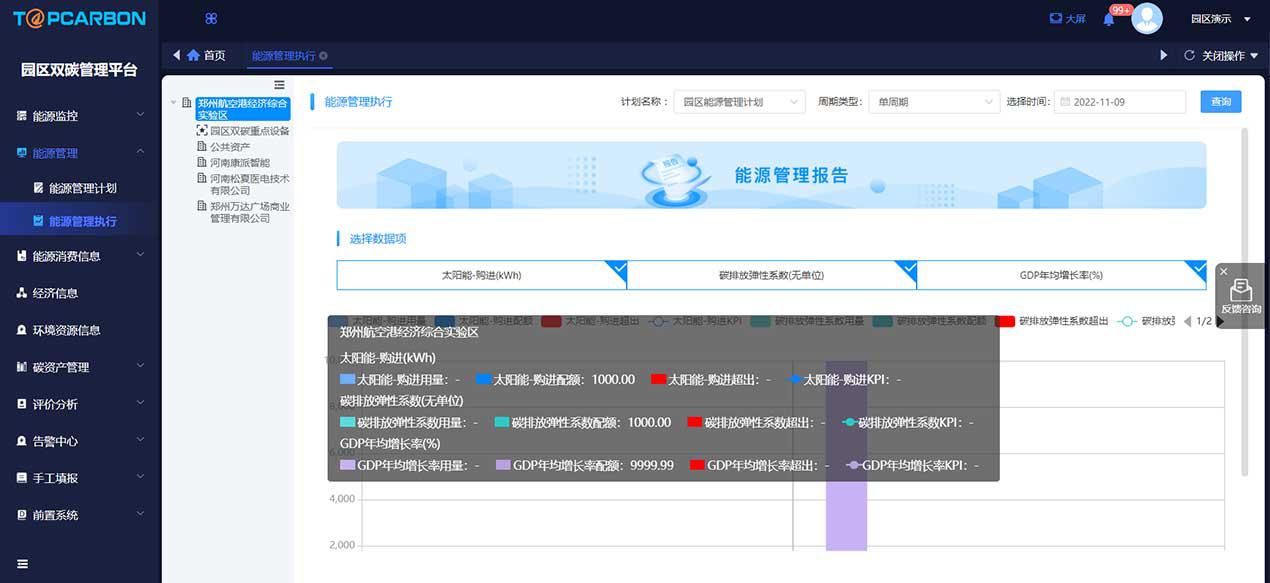Uncheck the GDP年均增长率(%) data item
This screenshot has width=1270, height=583.
click(1060, 275)
